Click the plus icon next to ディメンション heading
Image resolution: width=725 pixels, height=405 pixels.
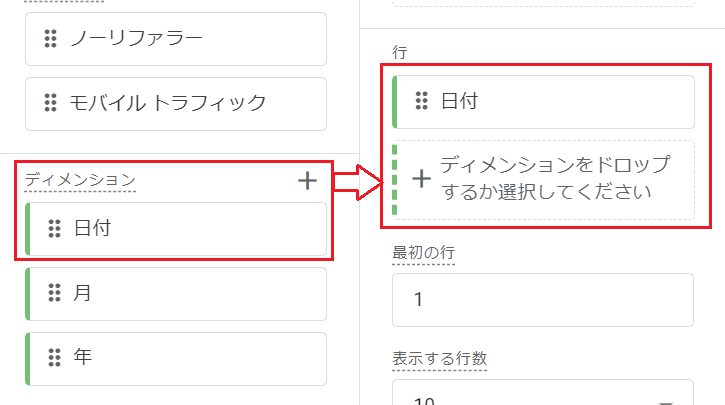coord(307,180)
